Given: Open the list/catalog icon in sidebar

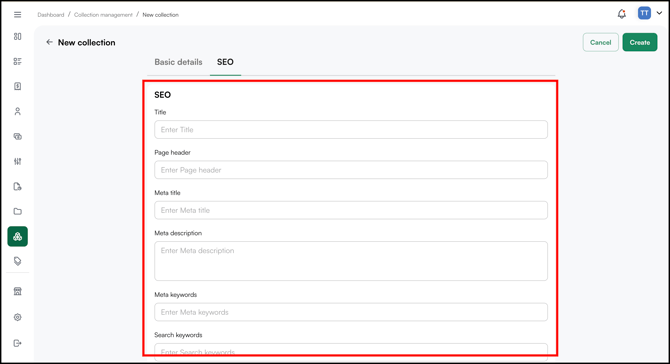Looking at the screenshot, I should pyautogui.click(x=18, y=62).
